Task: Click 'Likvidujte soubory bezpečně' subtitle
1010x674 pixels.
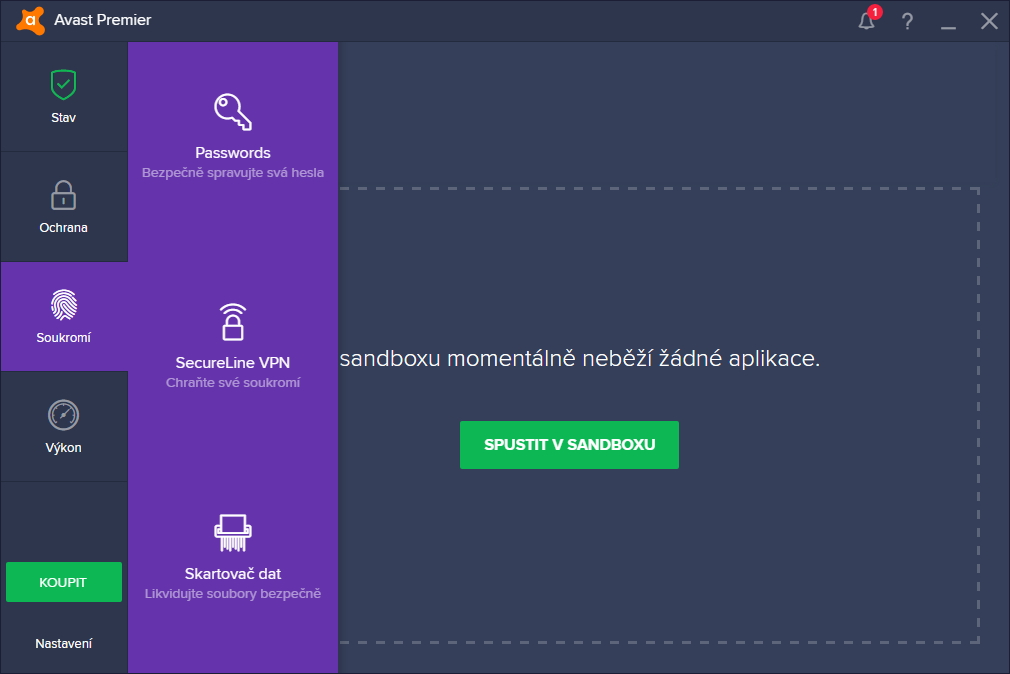Action: click(233, 593)
